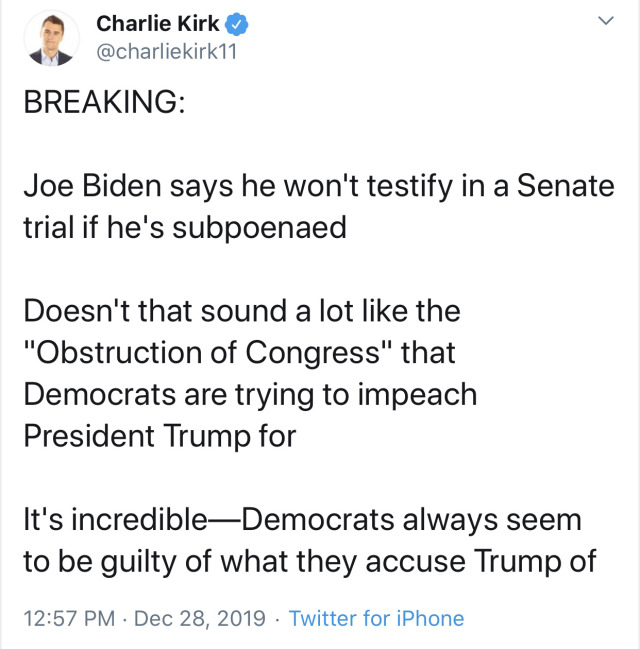Image resolution: width=640 pixels, height=649 pixels.
Task: Tap the 'It's incredible—Democrats always seem' line
Action: (x=303, y=520)
